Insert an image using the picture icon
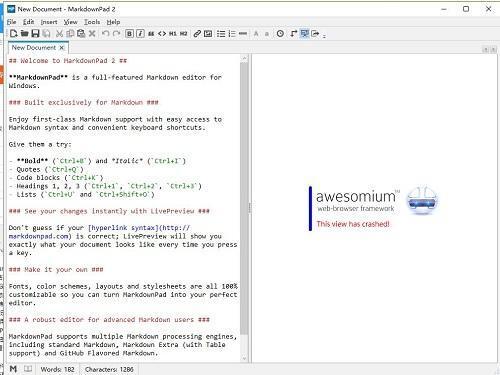 click(208, 33)
